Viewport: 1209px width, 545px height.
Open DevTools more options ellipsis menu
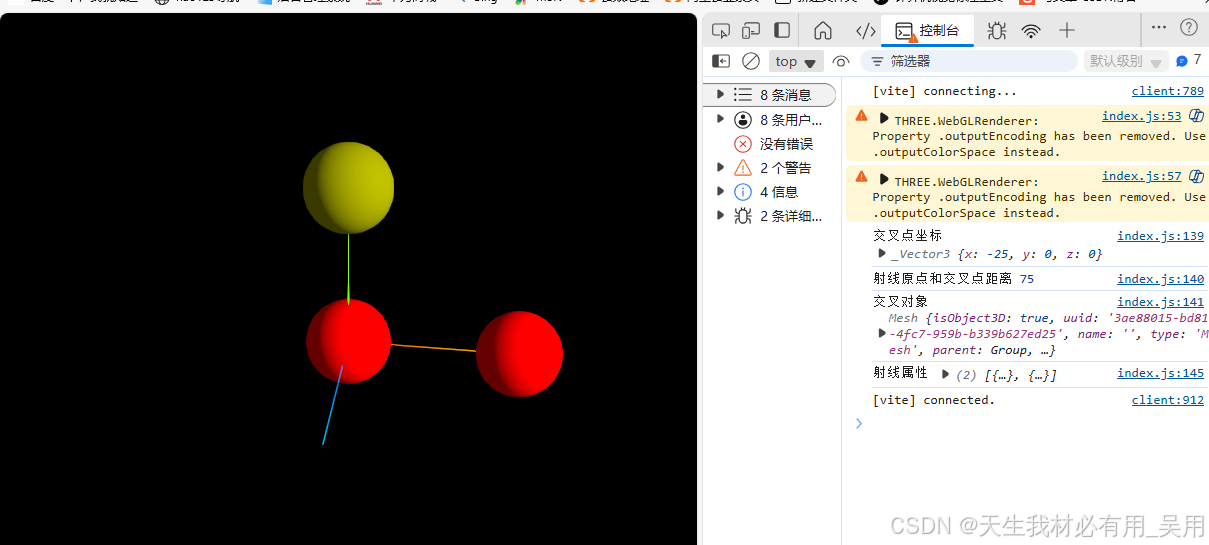[x=1158, y=27]
